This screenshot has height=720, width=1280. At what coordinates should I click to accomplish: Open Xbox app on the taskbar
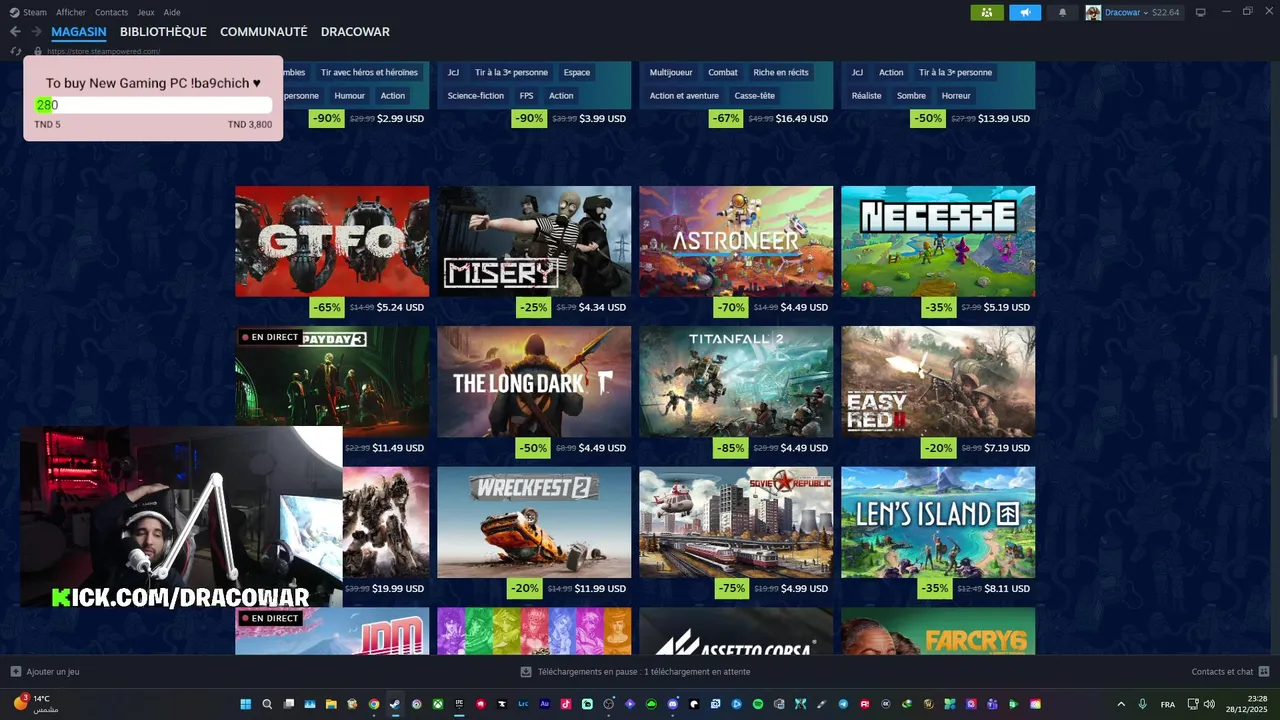pos(438,704)
